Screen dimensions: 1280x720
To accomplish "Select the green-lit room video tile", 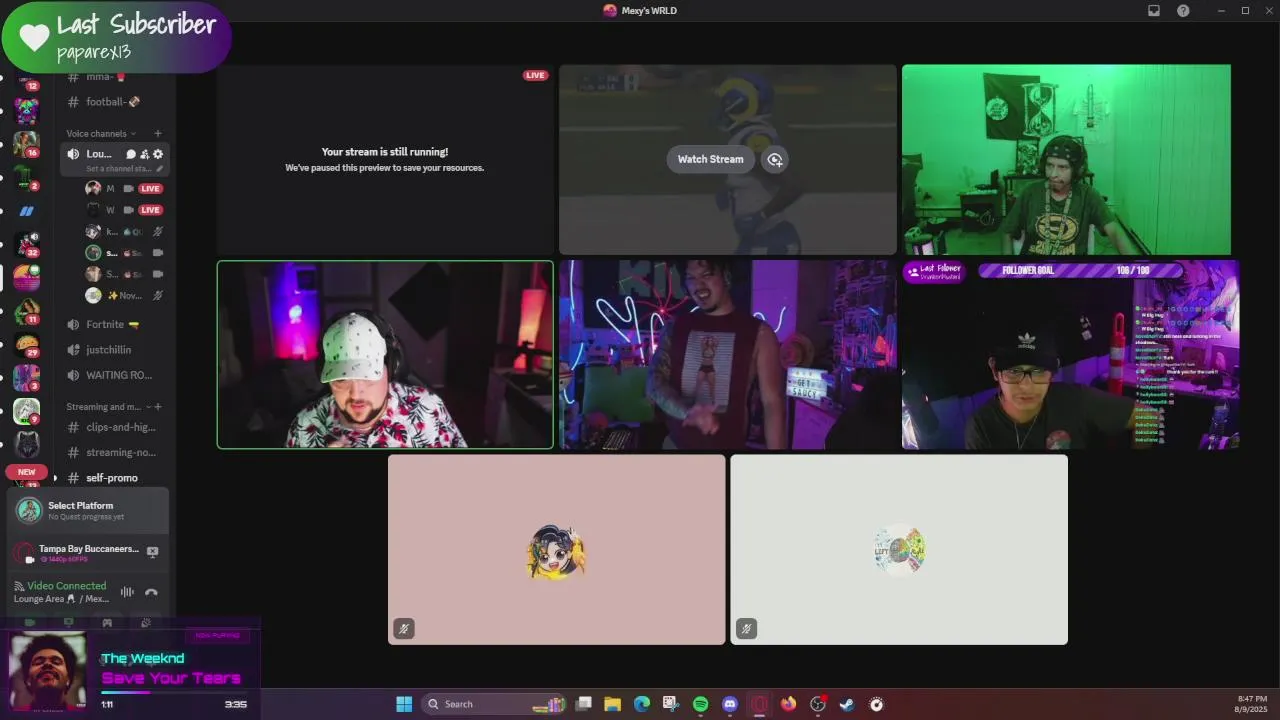I will point(1066,160).
